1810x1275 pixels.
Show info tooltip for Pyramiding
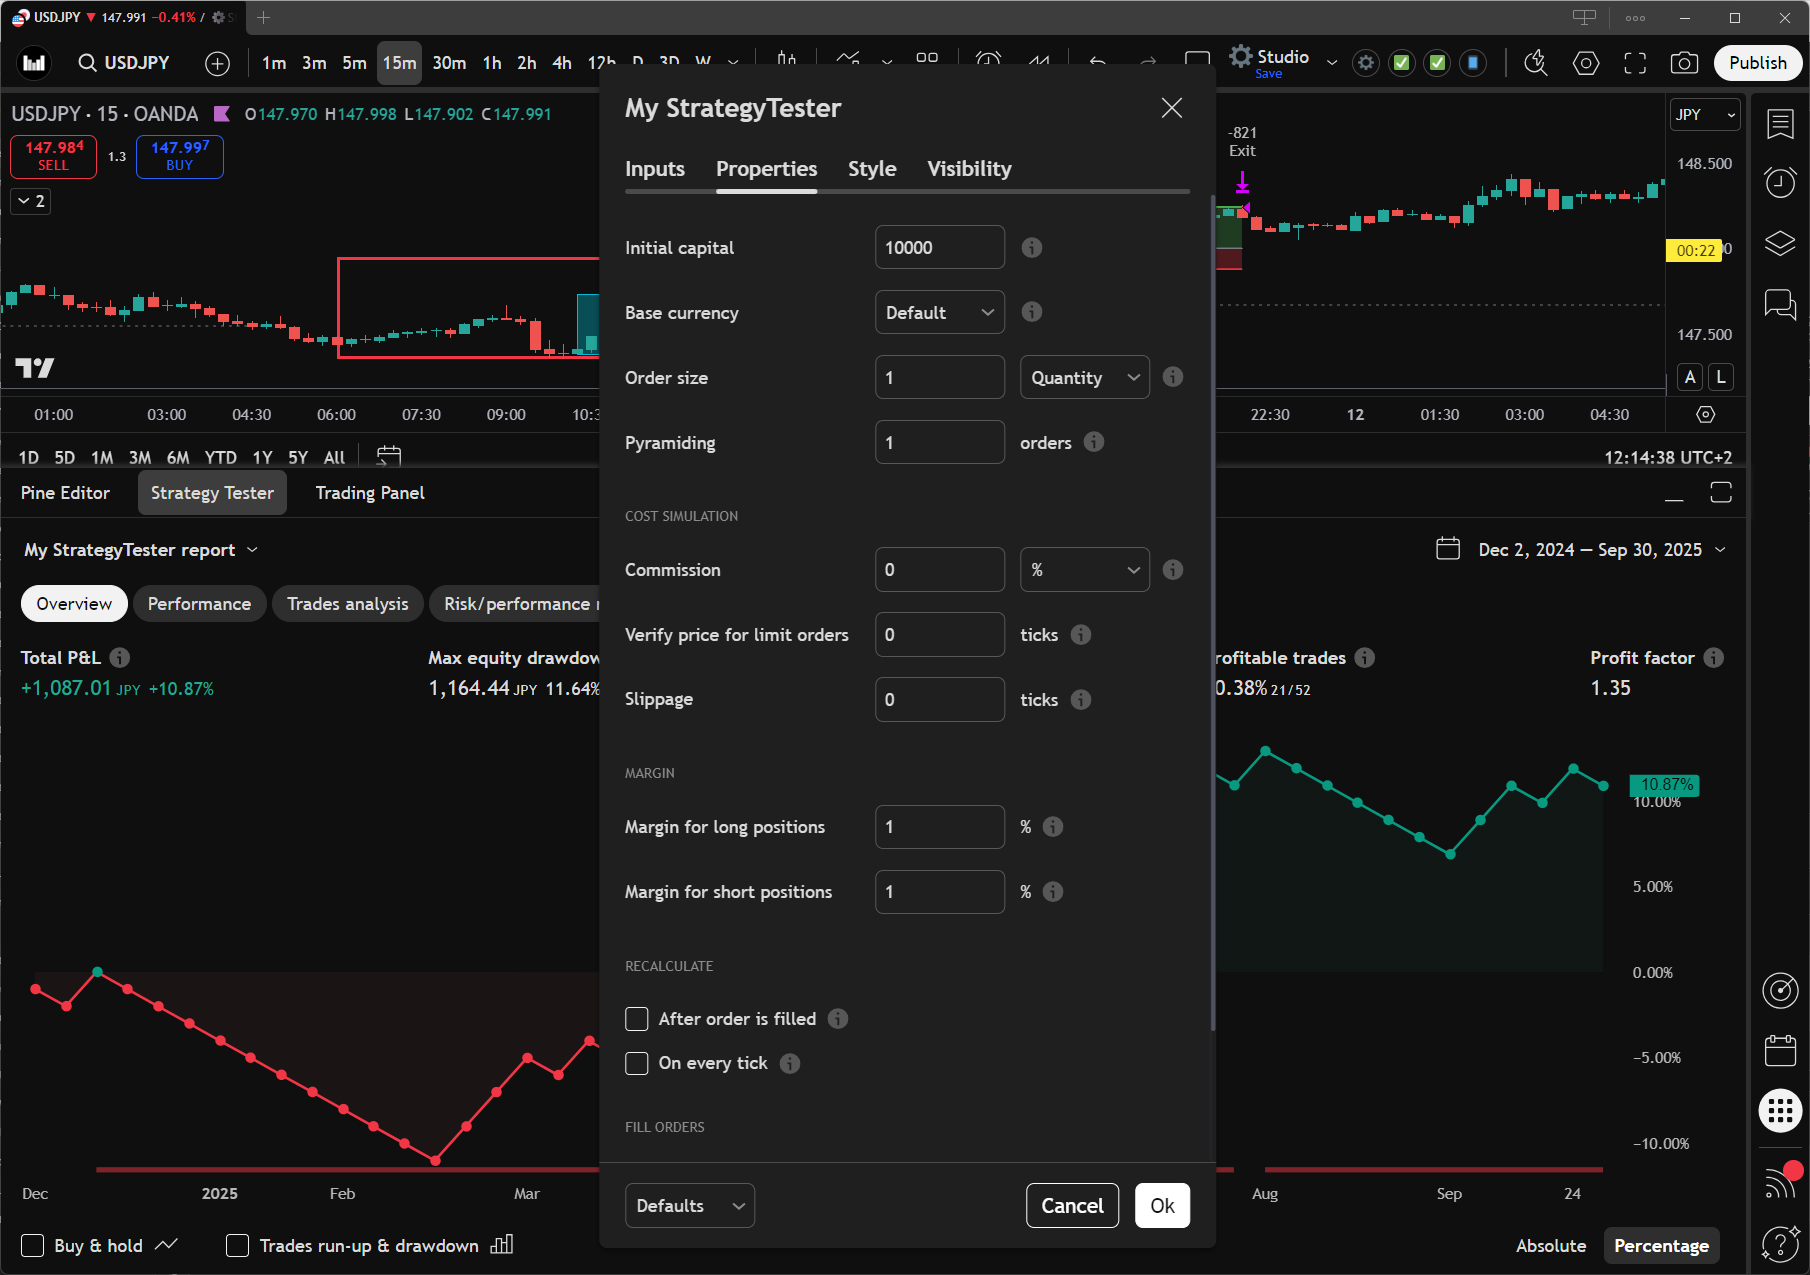1094,442
